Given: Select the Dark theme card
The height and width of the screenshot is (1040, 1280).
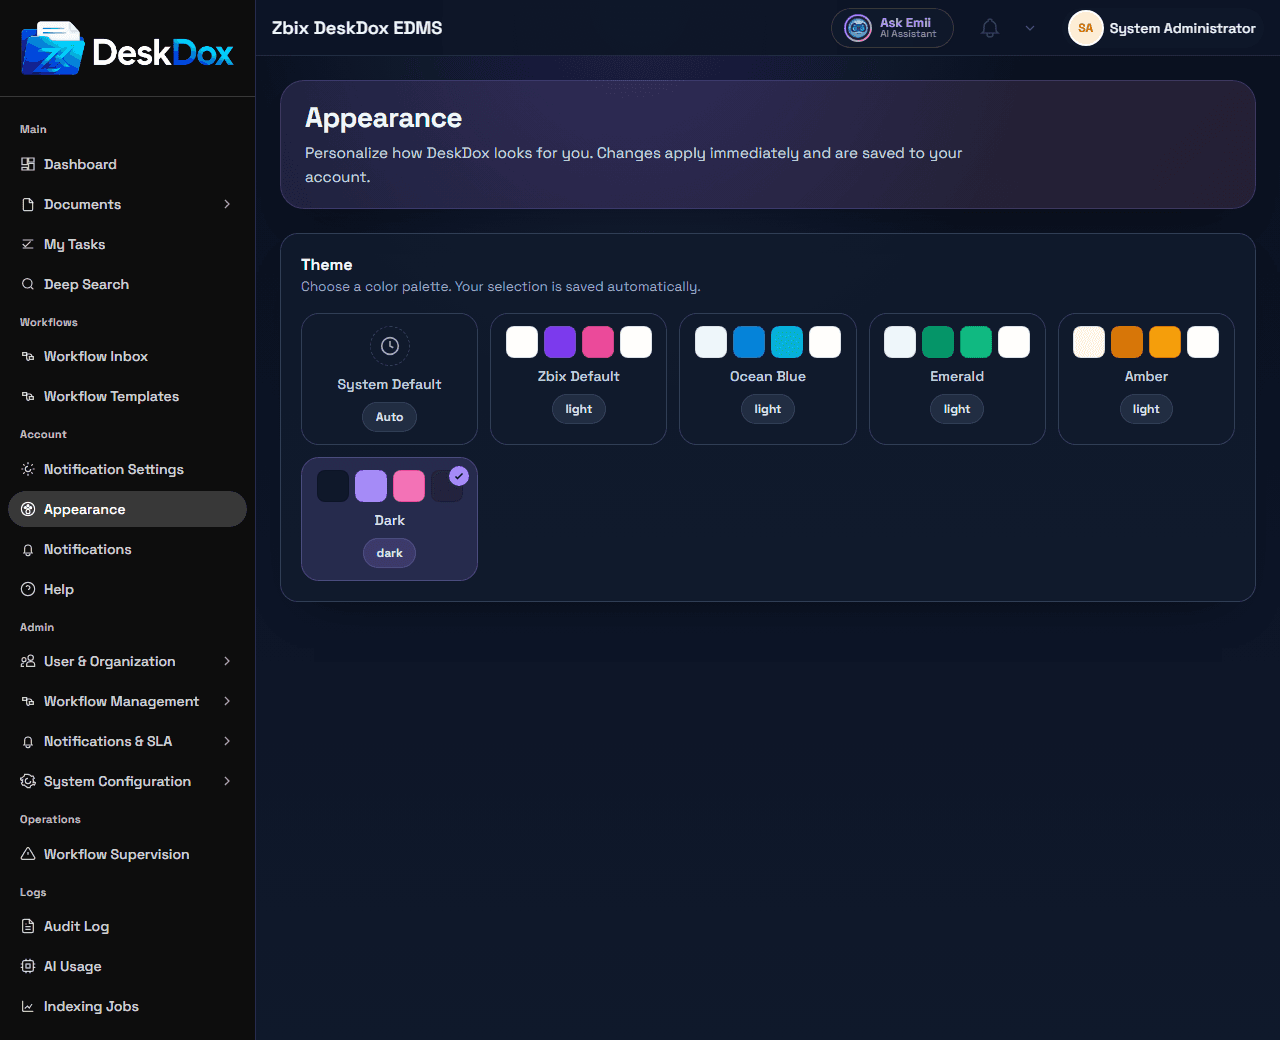Looking at the screenshot, I should 389,519.
